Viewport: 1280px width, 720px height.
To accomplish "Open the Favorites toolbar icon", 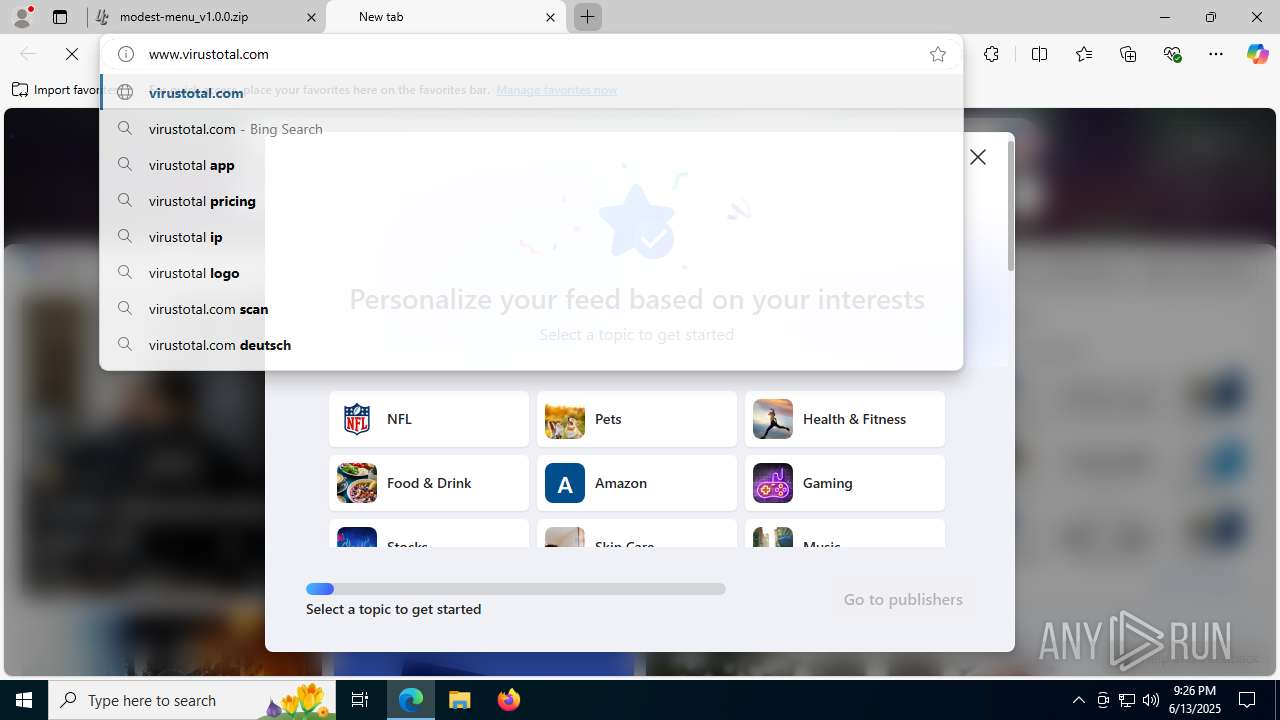I will point(1084,54).
